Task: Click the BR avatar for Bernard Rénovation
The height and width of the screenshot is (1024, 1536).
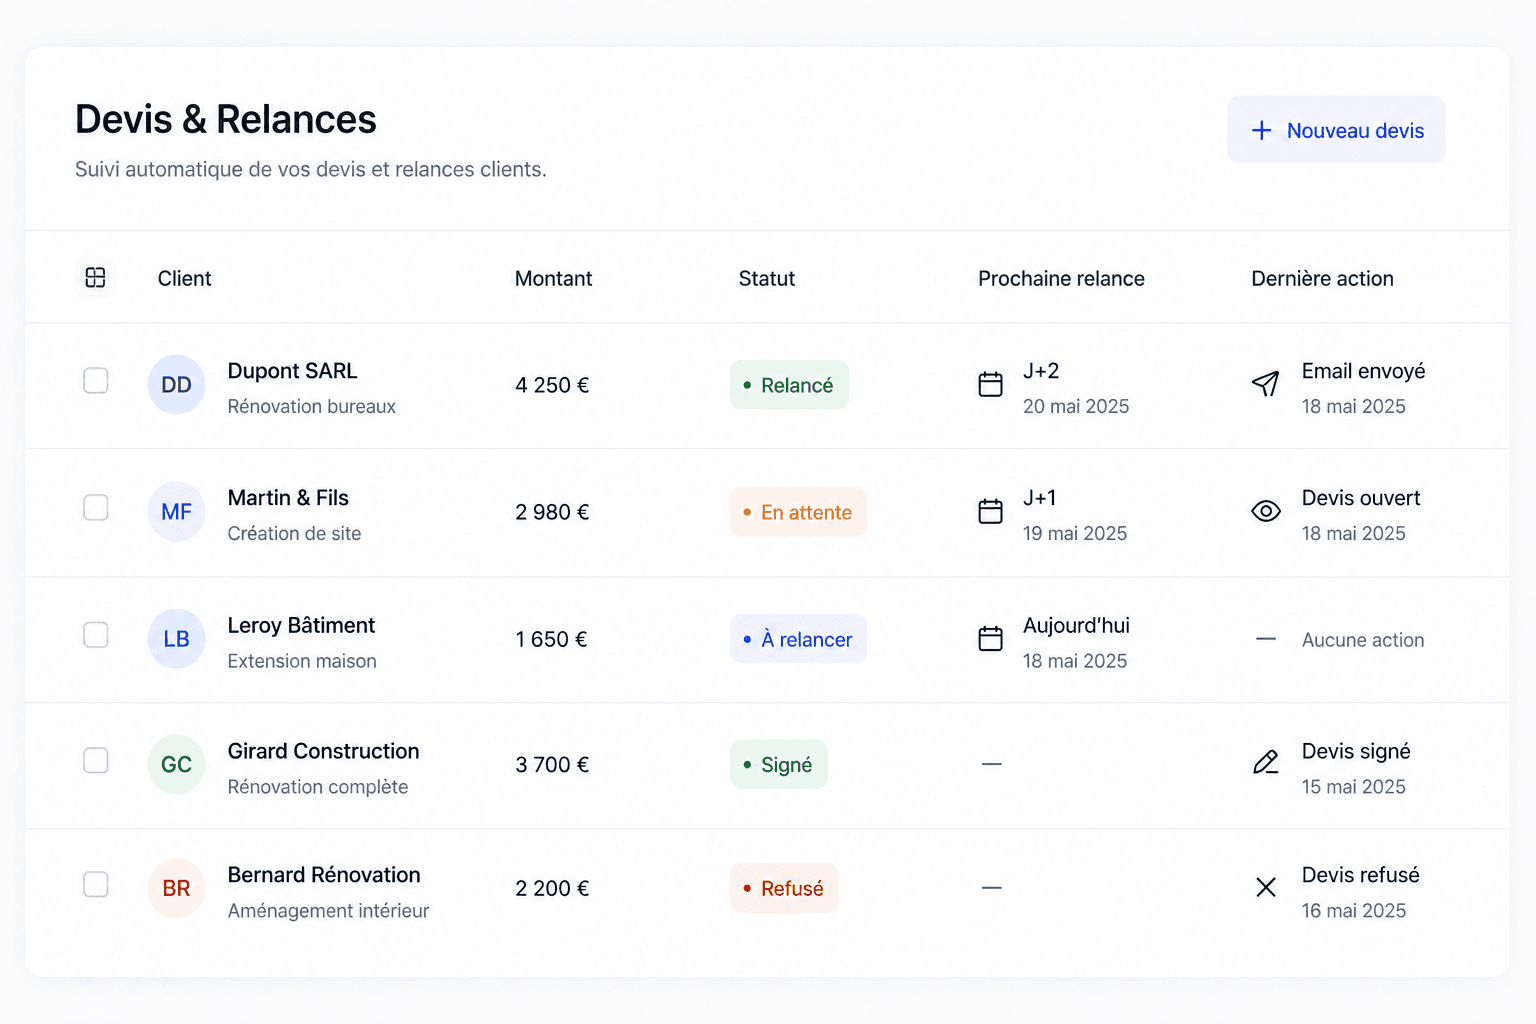Action: (176, 888)
